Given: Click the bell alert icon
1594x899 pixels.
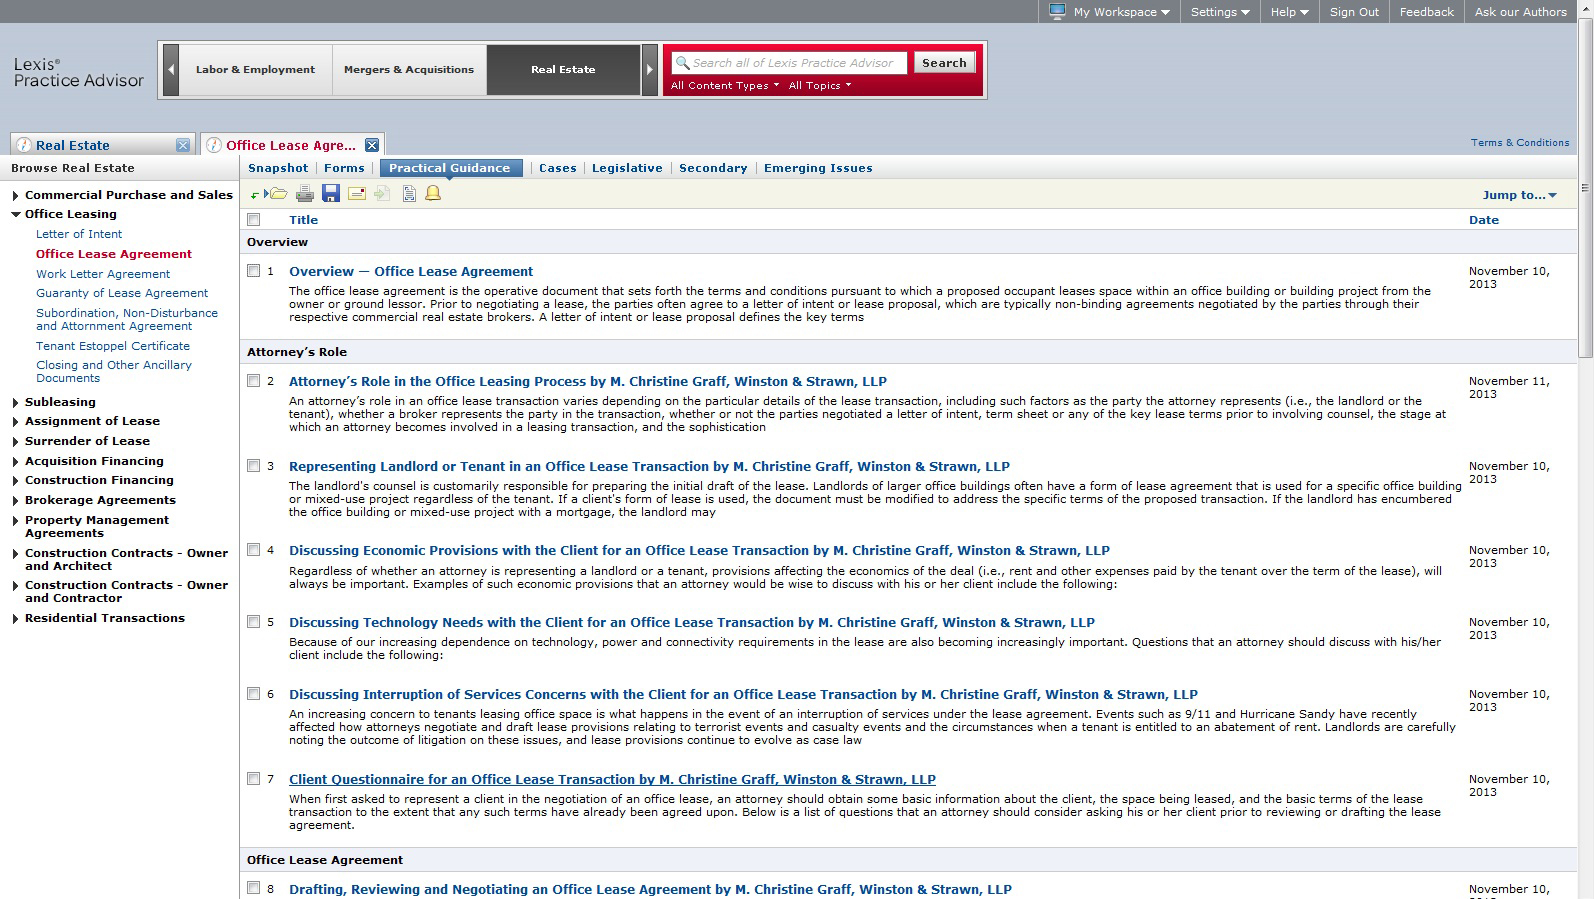Looking at the screenshot, I should (x=433, y=194).
